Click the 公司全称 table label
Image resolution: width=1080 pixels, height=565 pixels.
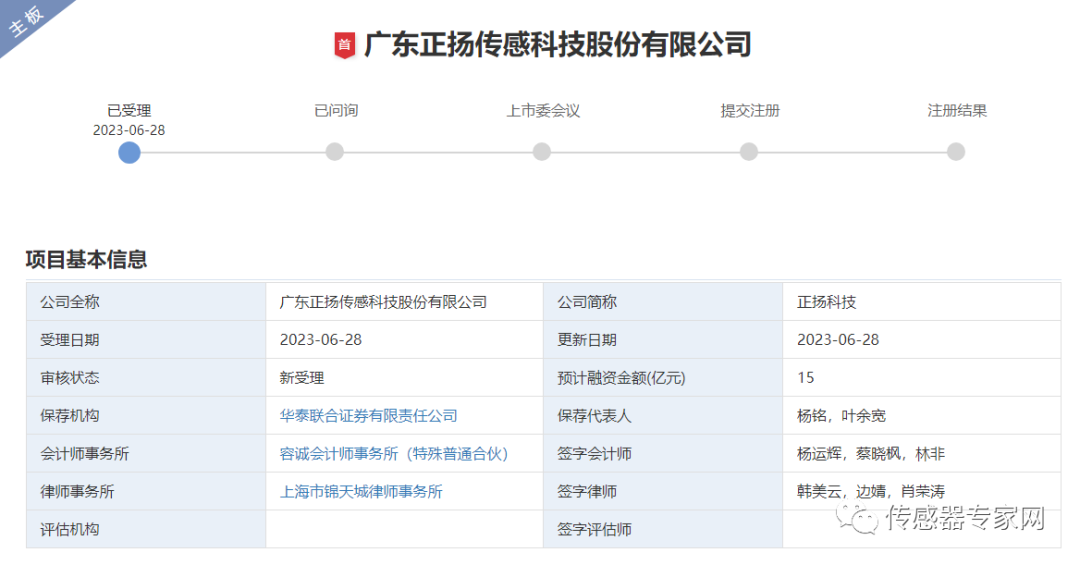[x=70, y=302]
